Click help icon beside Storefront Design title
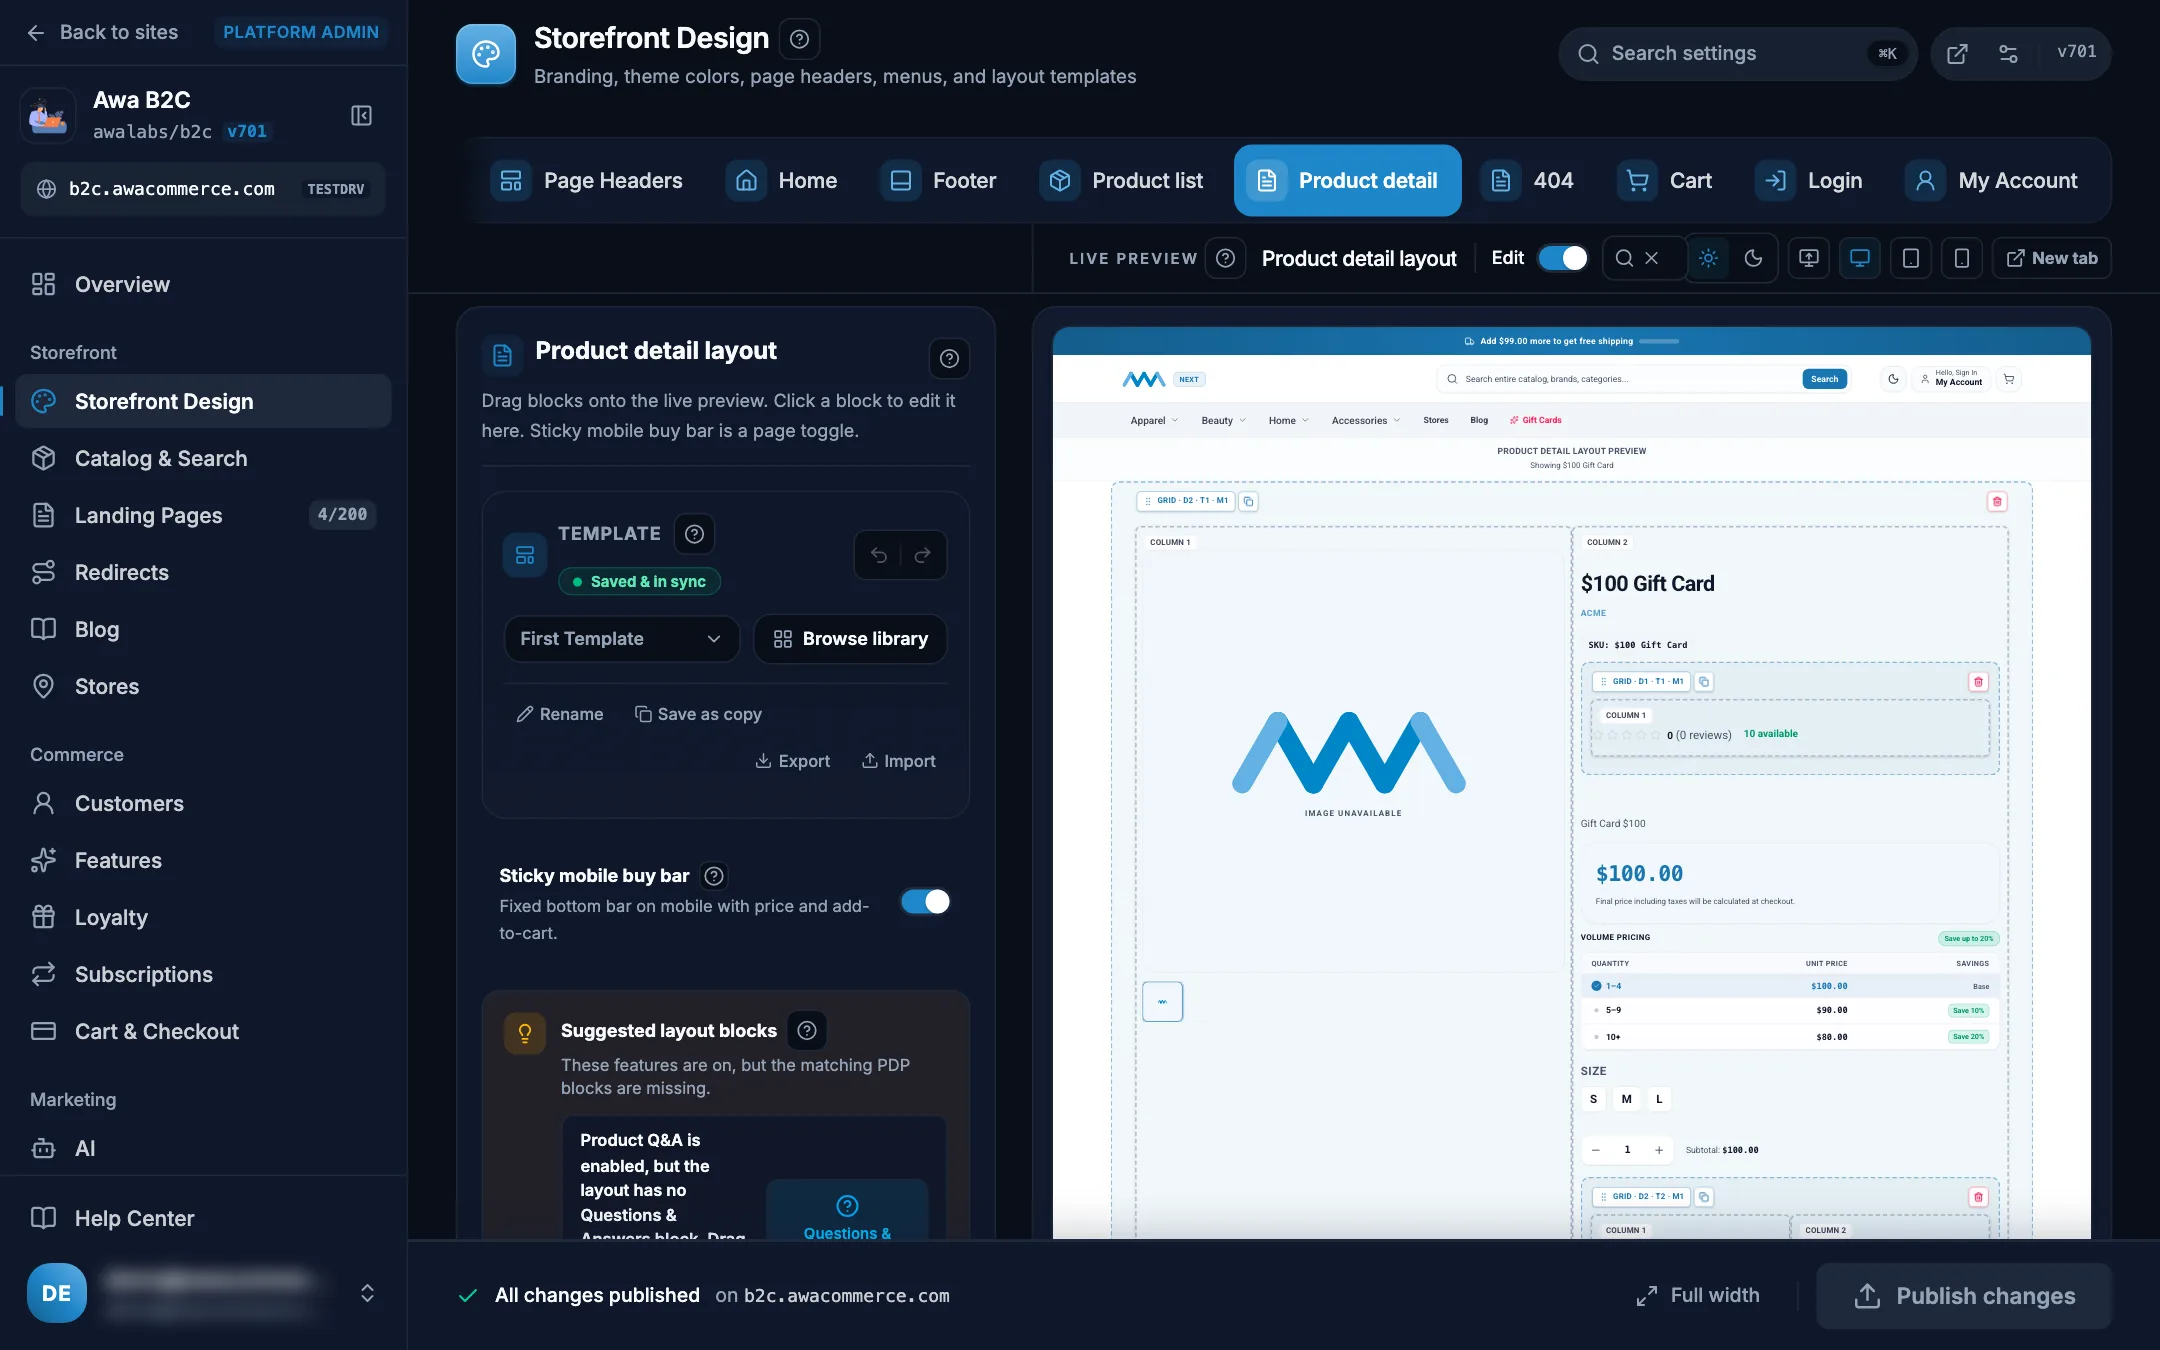This screenshot has width=2160, height=1350. coord(799,39)
